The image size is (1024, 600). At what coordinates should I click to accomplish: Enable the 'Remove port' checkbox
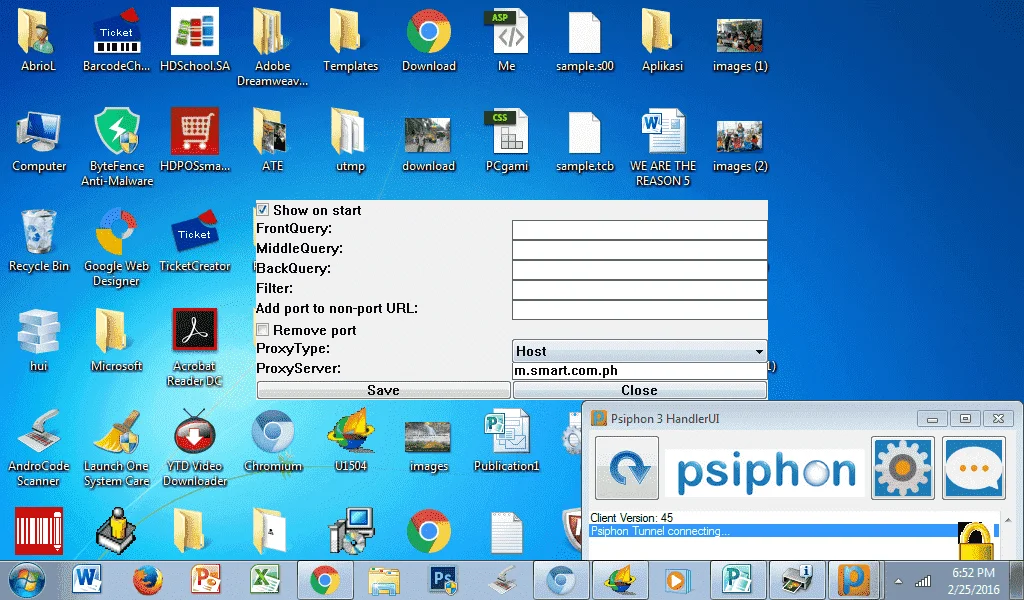[263, 330]
